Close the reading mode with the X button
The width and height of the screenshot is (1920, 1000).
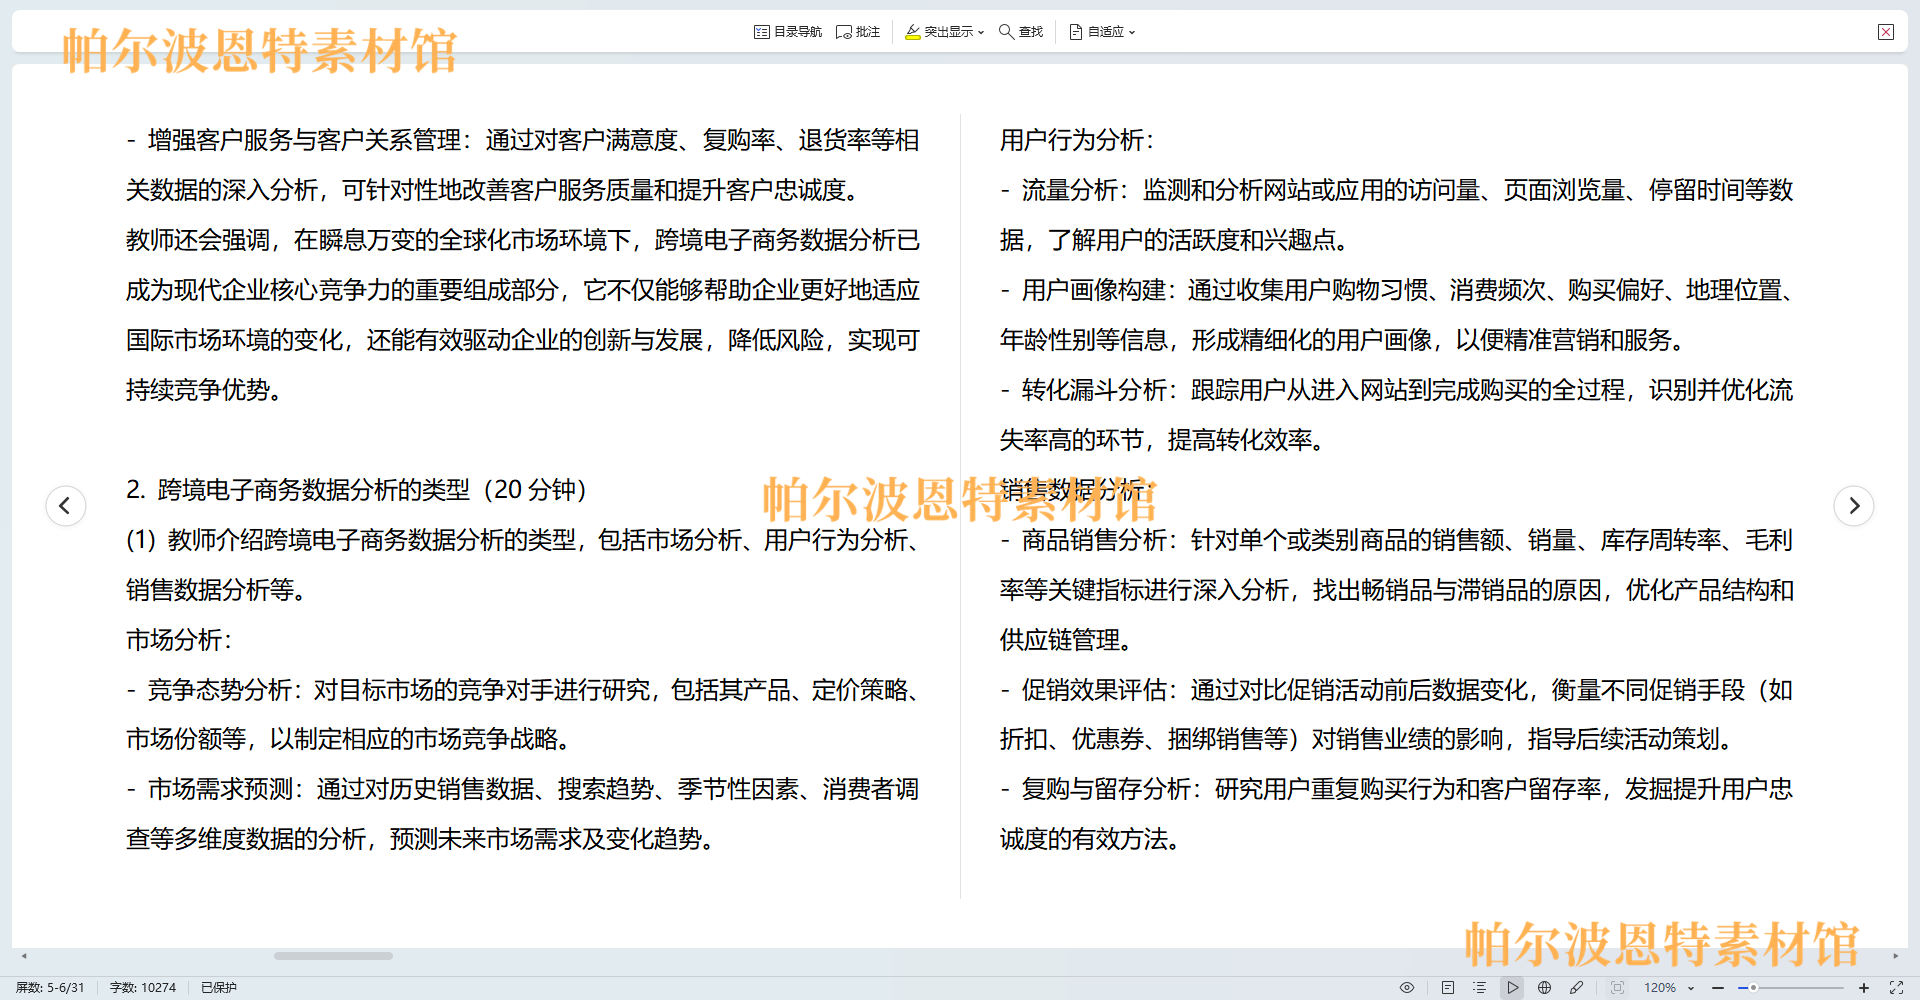(1886, 32)
